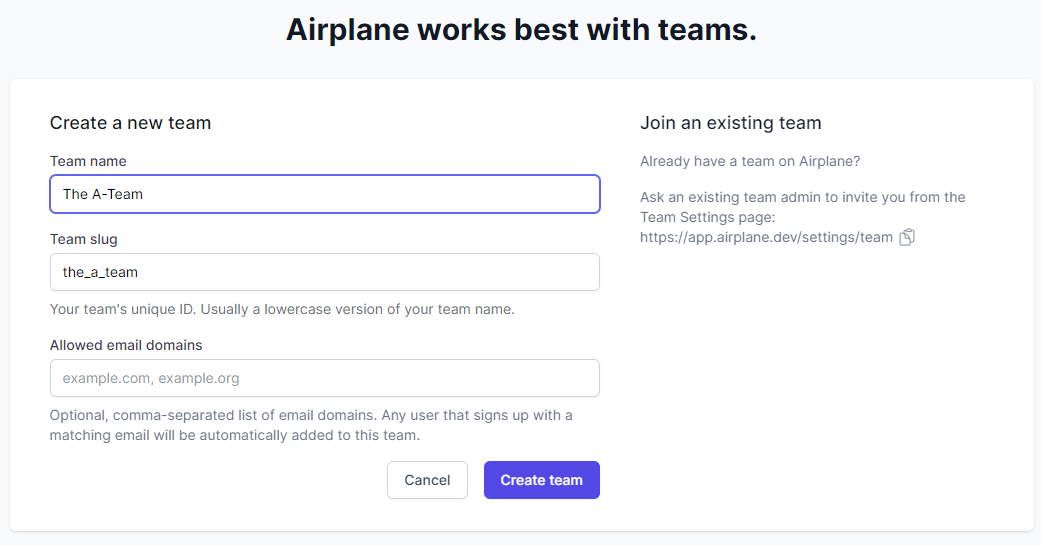The height and width of the screenshot is (545, 1041).
Task: Click the optional comma-separated domains helper text
Action: pos(311,425)
